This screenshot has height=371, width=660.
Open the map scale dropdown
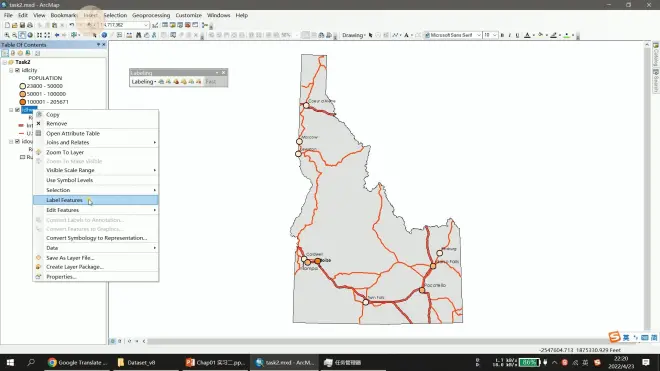pos(146,25)
